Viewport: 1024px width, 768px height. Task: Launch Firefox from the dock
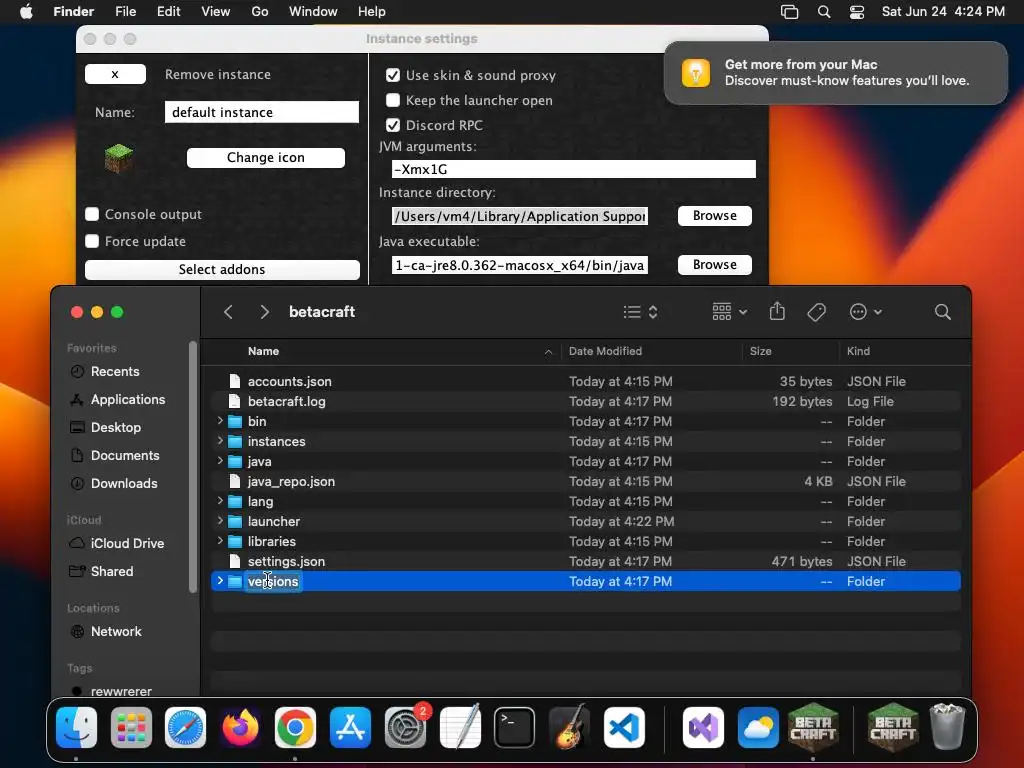[x=240, y=728]
